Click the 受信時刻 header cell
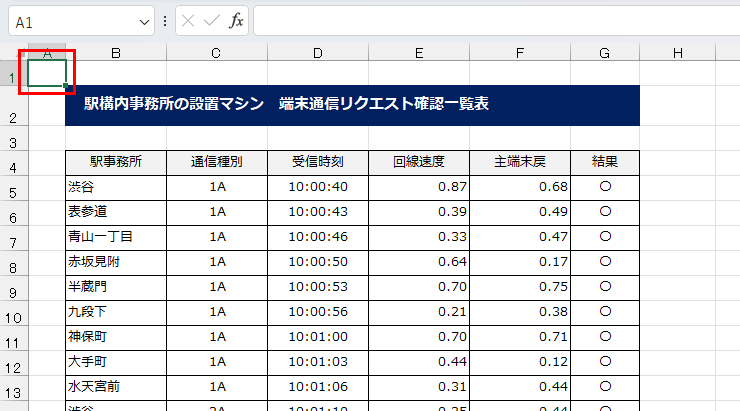740x411 pixels. point(318,162)
